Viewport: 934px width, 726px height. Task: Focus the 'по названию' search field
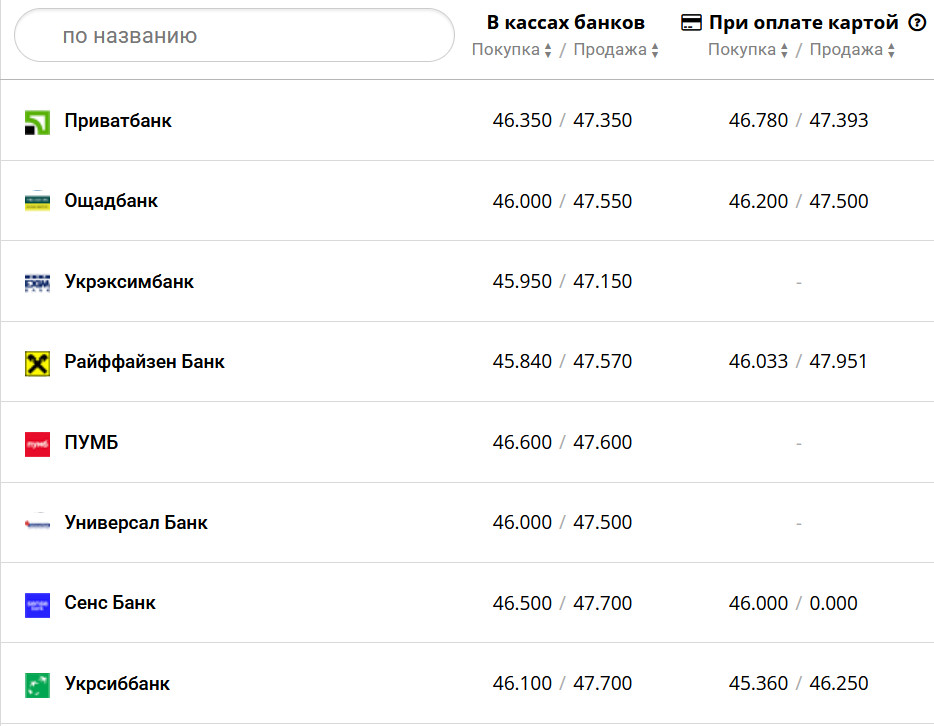(x=235, y=36)
